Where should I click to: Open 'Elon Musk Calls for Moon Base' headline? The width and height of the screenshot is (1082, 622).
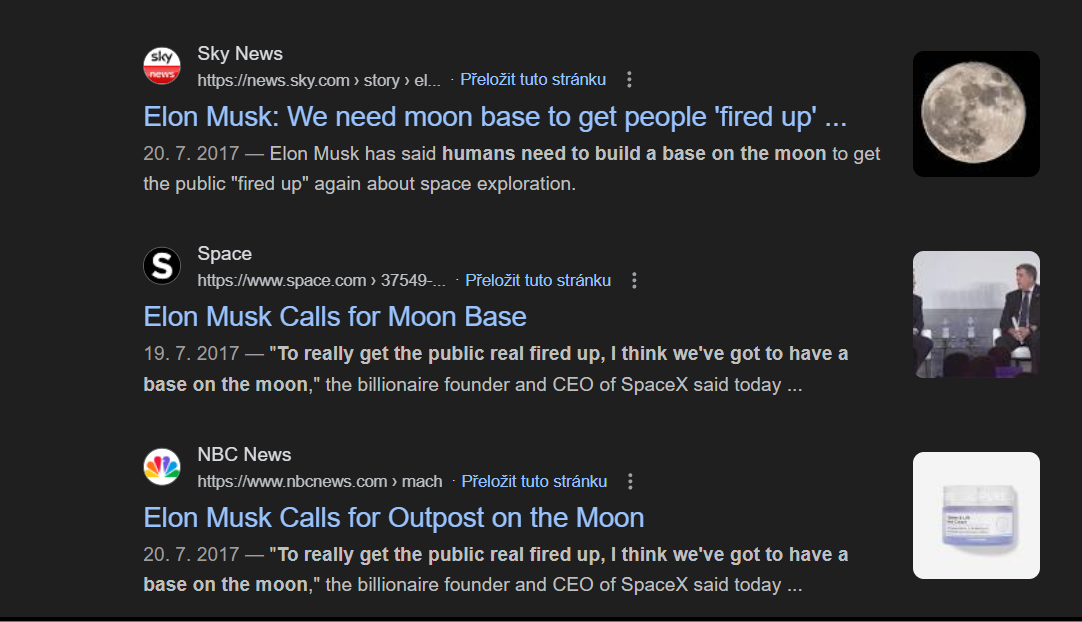pos(335,317)
